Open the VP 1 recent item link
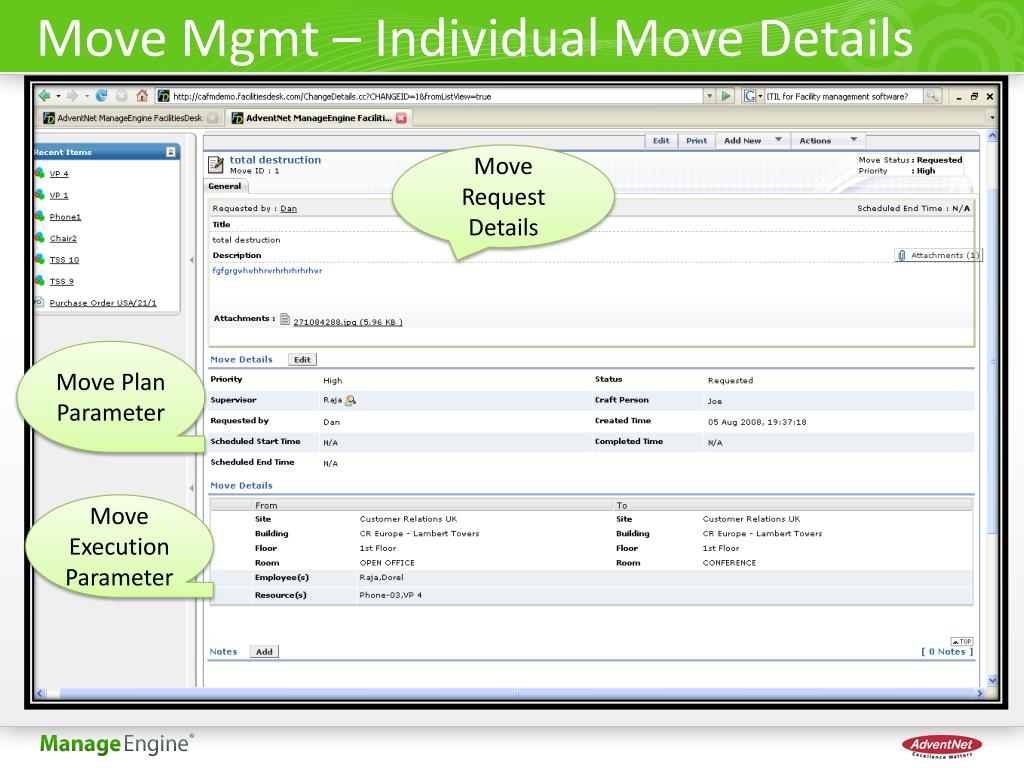This screenshot has width=1024, height=768. pos(59,195)
